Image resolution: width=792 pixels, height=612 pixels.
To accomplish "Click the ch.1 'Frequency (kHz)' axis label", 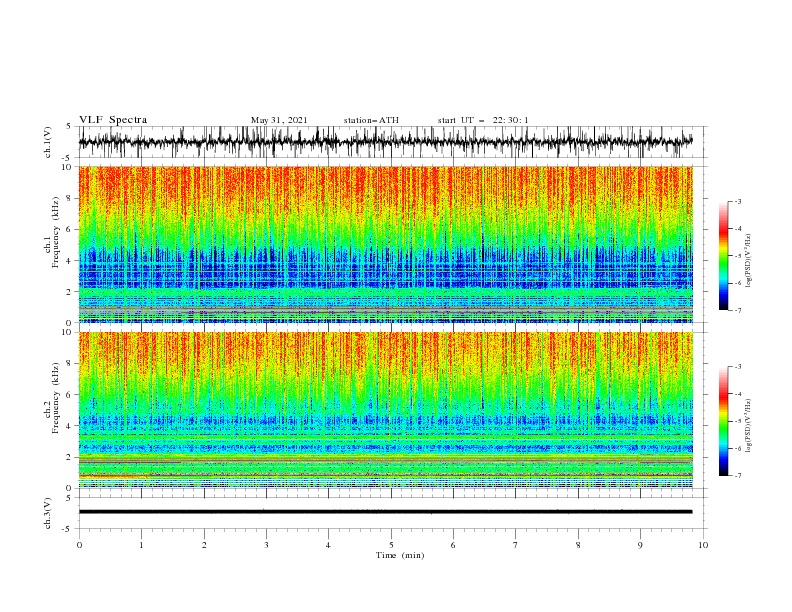I will 55,233.
